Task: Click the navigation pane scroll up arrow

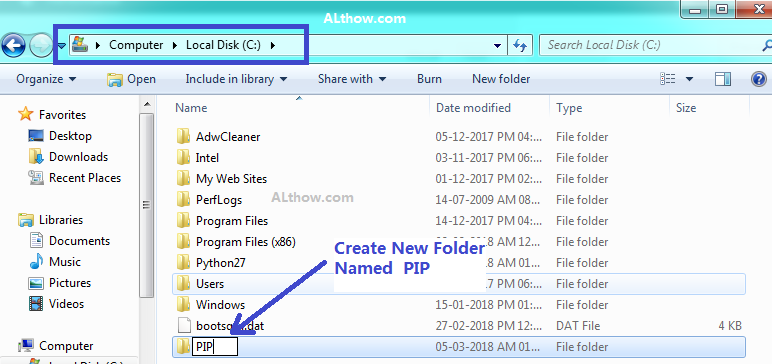Action: tap(146, 104)
